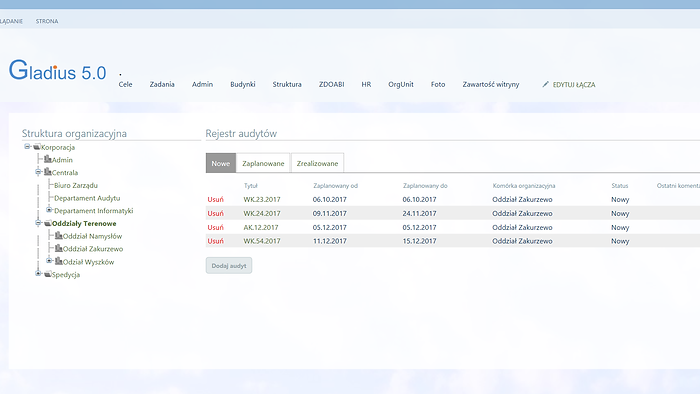Switch to the Zrealizowane tab

[317, 163]
